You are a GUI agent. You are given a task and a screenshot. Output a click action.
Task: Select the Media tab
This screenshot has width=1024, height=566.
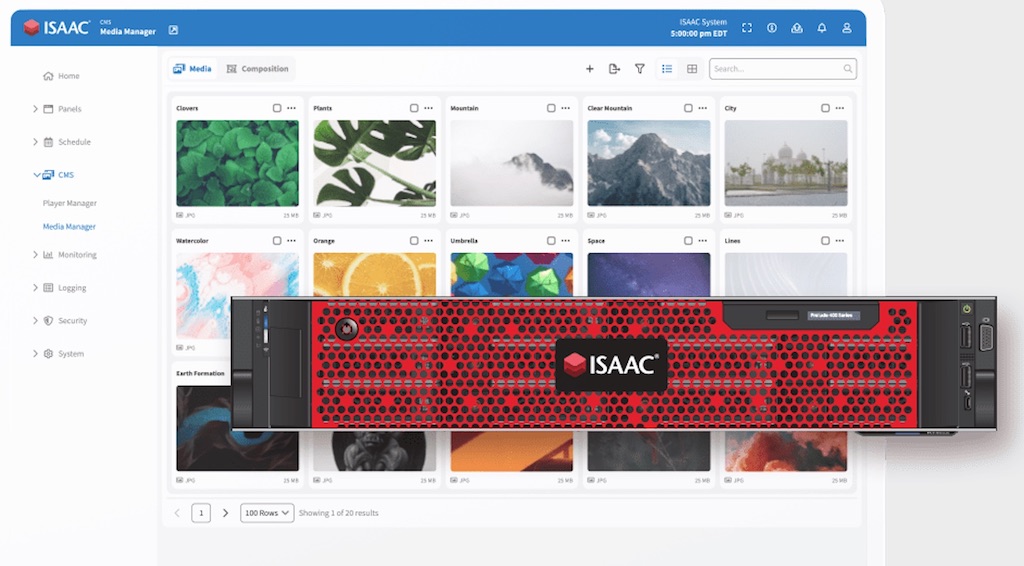pos(193,69)
